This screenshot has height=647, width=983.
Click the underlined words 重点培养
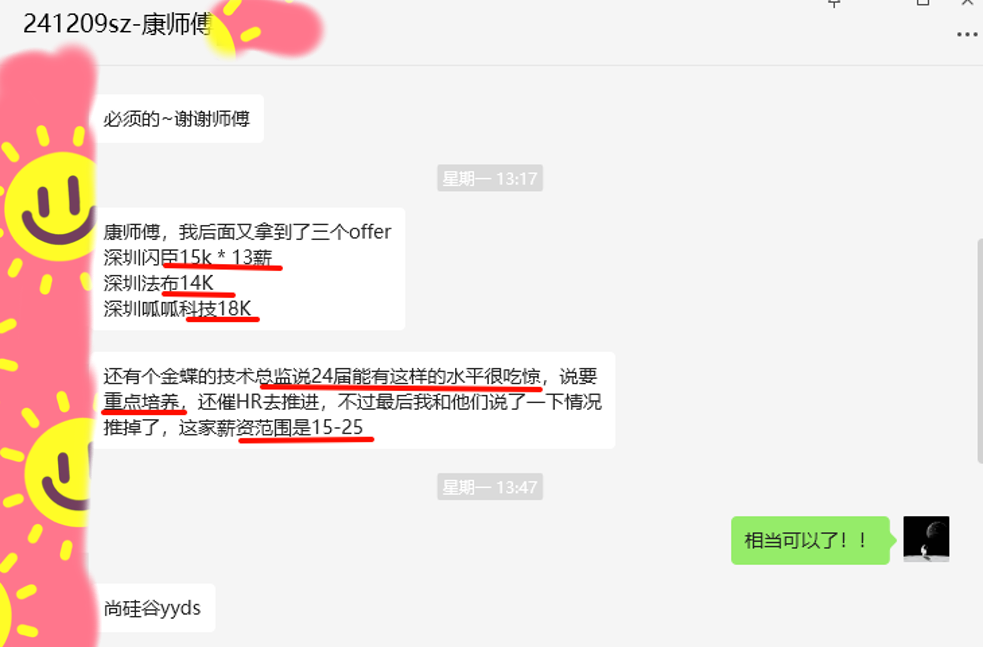tap(142, 402)
